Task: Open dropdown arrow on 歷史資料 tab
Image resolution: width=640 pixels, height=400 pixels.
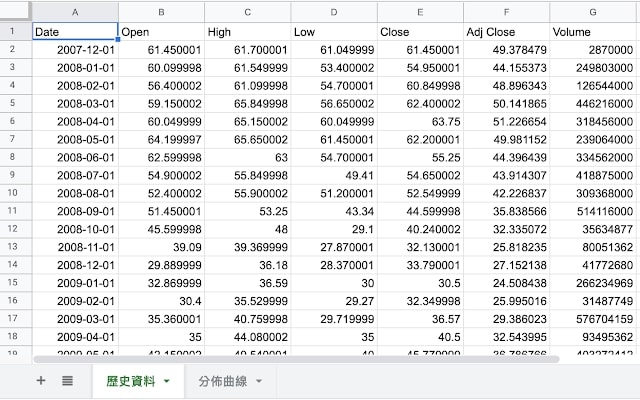Action: pyautogui.click(x=167, y=381)
